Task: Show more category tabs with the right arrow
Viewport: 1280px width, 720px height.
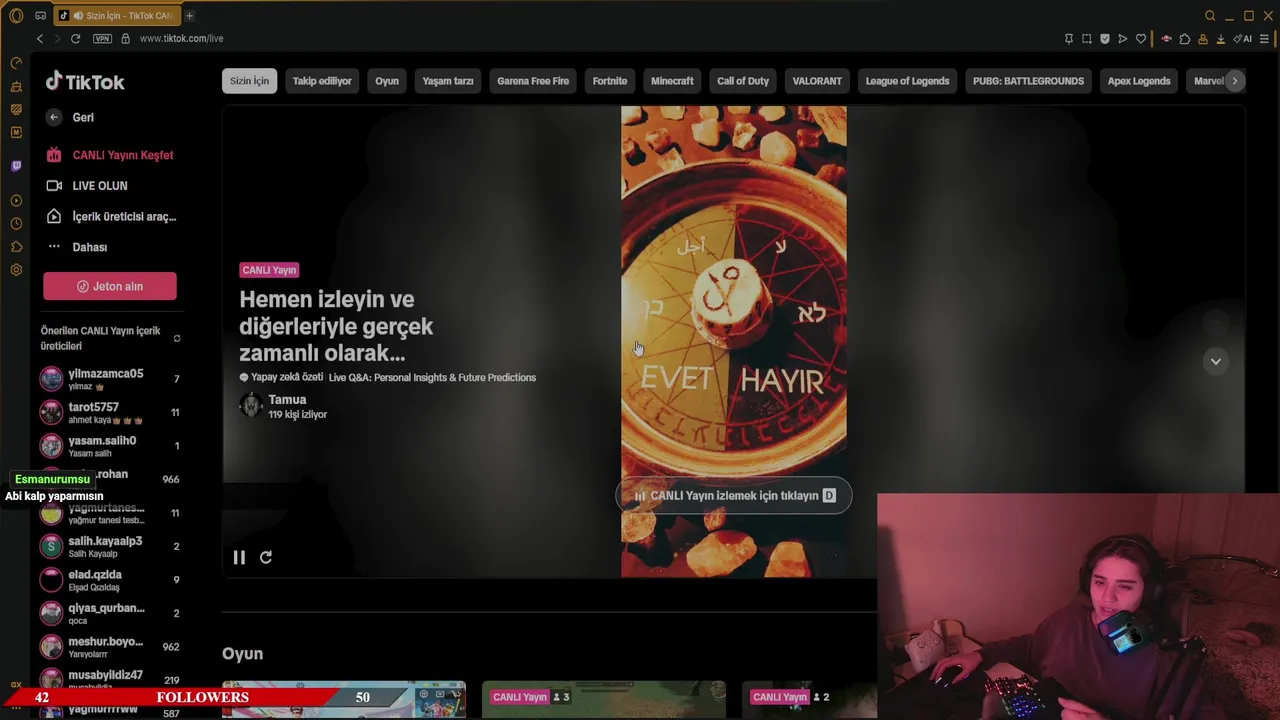Action: [x=1235, y=81]
